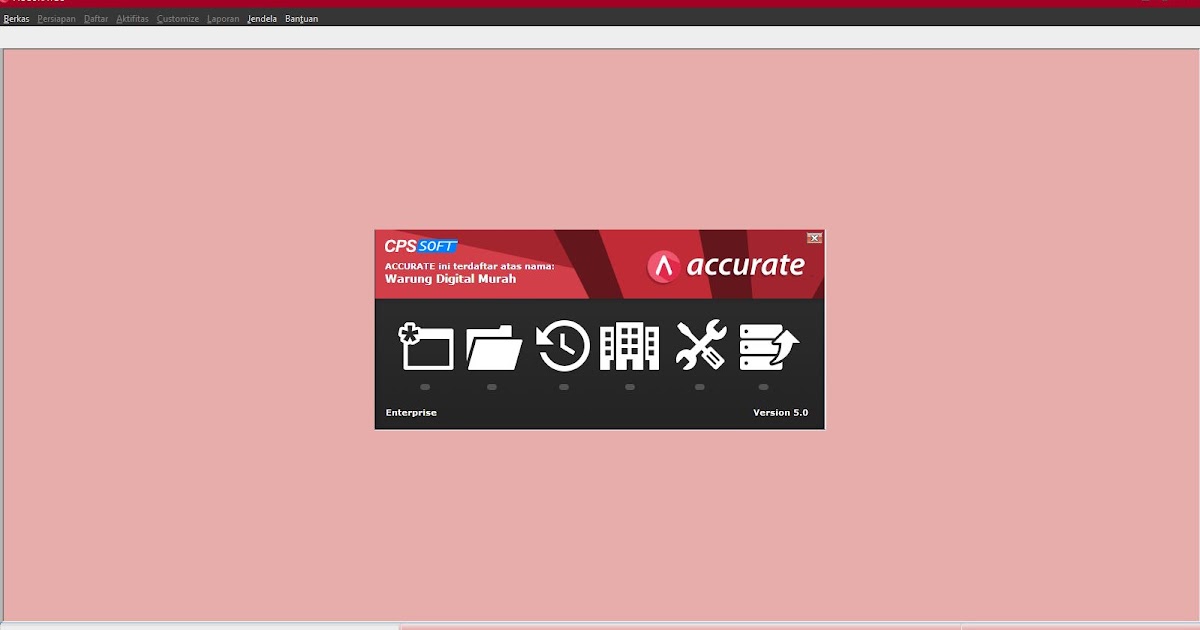The width and height of the screenshot is (1200, 630).
Task: Open the Customize menu
Action: tap(178, 19)
